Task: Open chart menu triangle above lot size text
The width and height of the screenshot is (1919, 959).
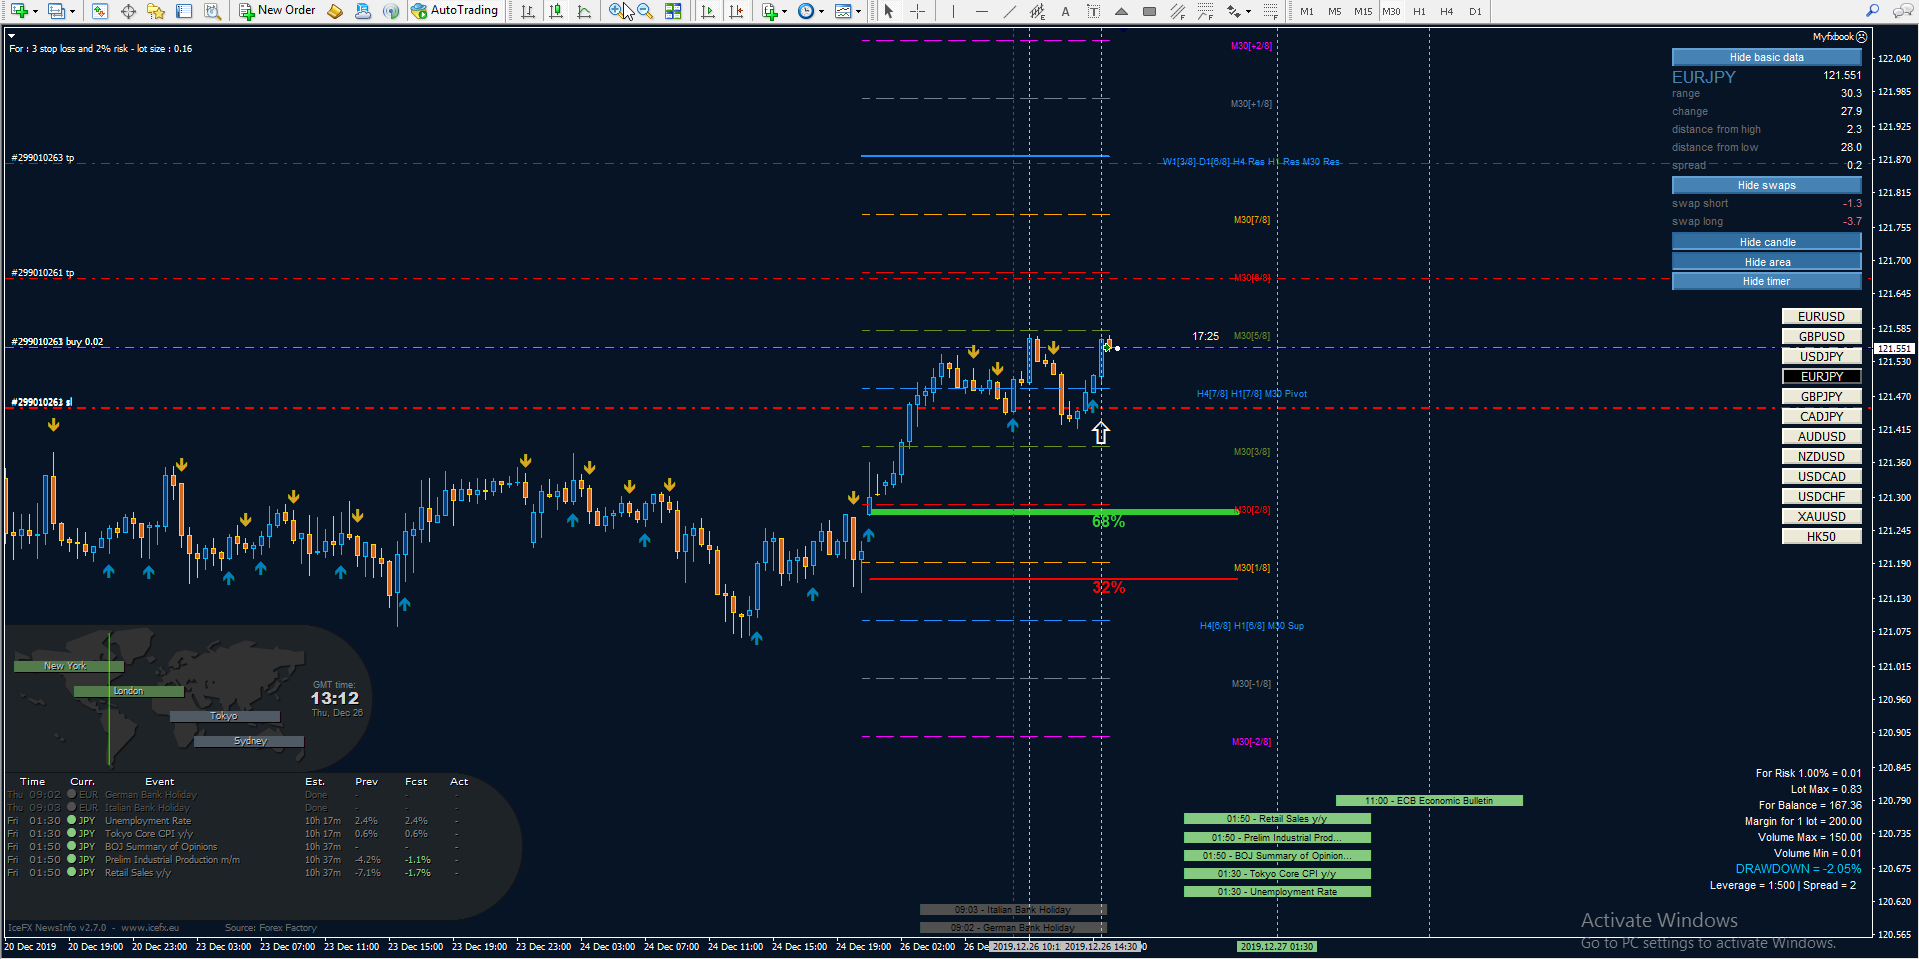Action: point(11,36)
